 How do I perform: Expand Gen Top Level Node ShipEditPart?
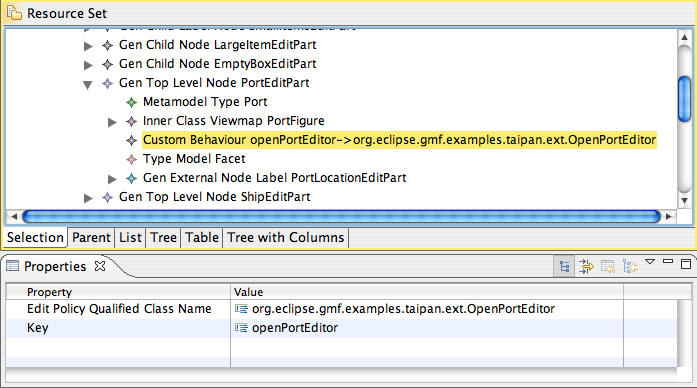[88, 198]
